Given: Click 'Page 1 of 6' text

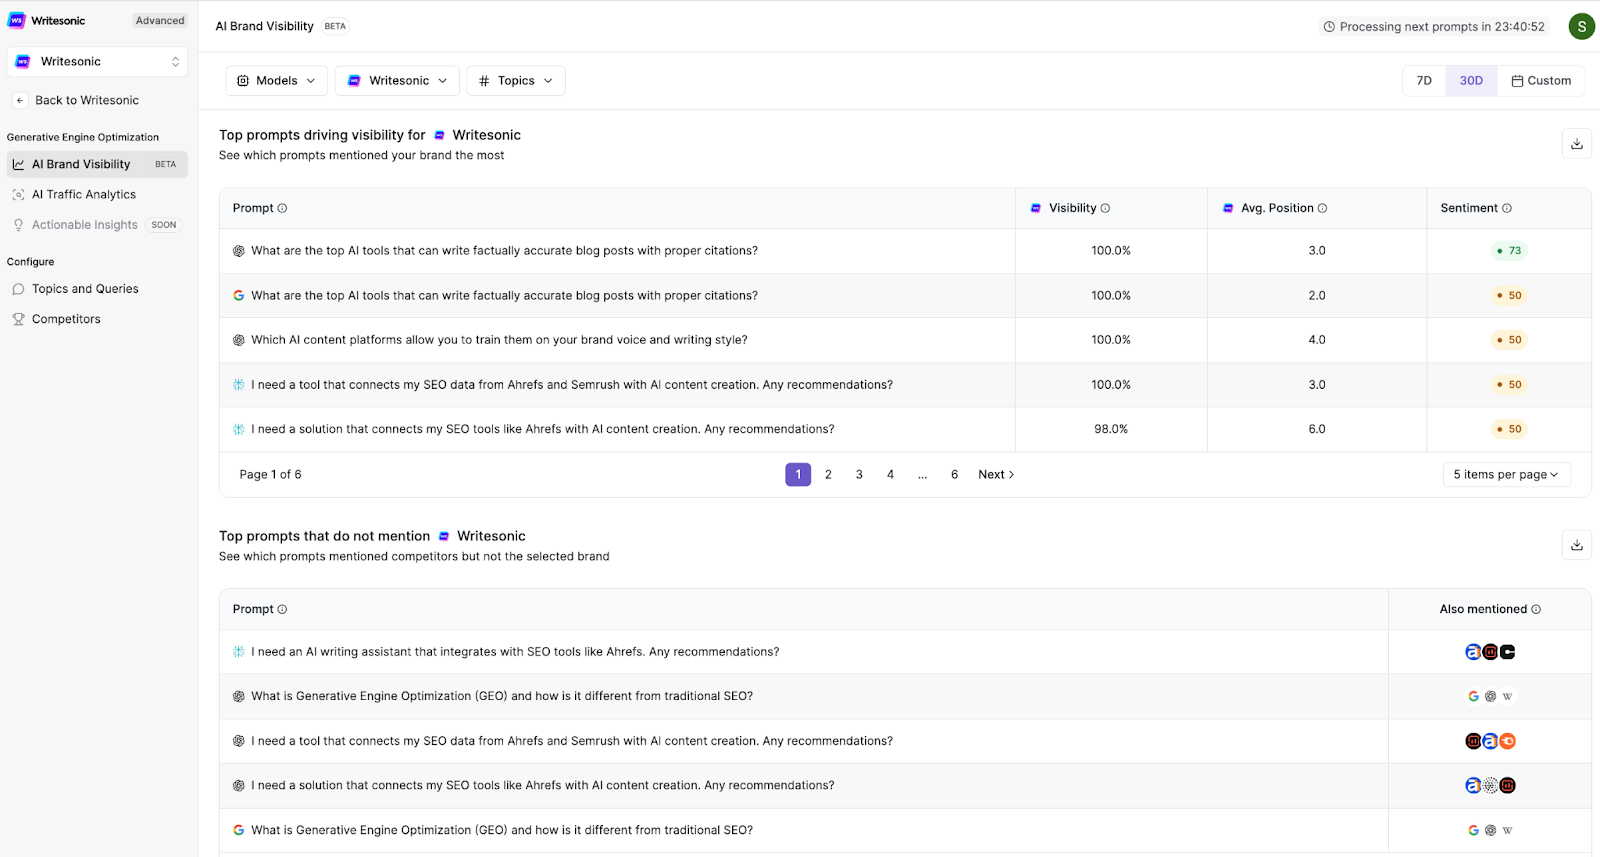Looking at the screenshot, I should tap(270, 475).
